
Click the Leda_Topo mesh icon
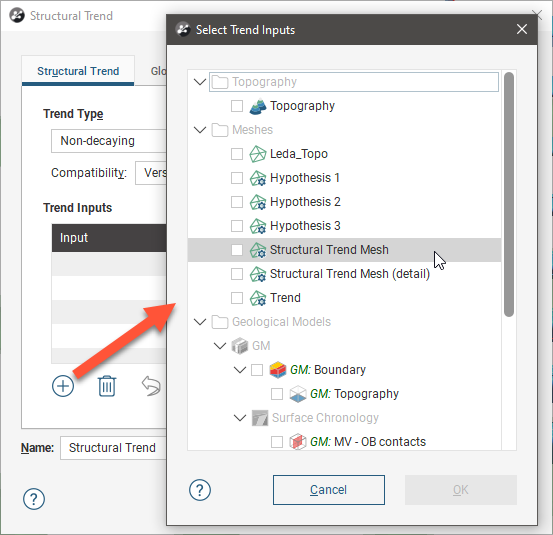(x=257, y=154)
